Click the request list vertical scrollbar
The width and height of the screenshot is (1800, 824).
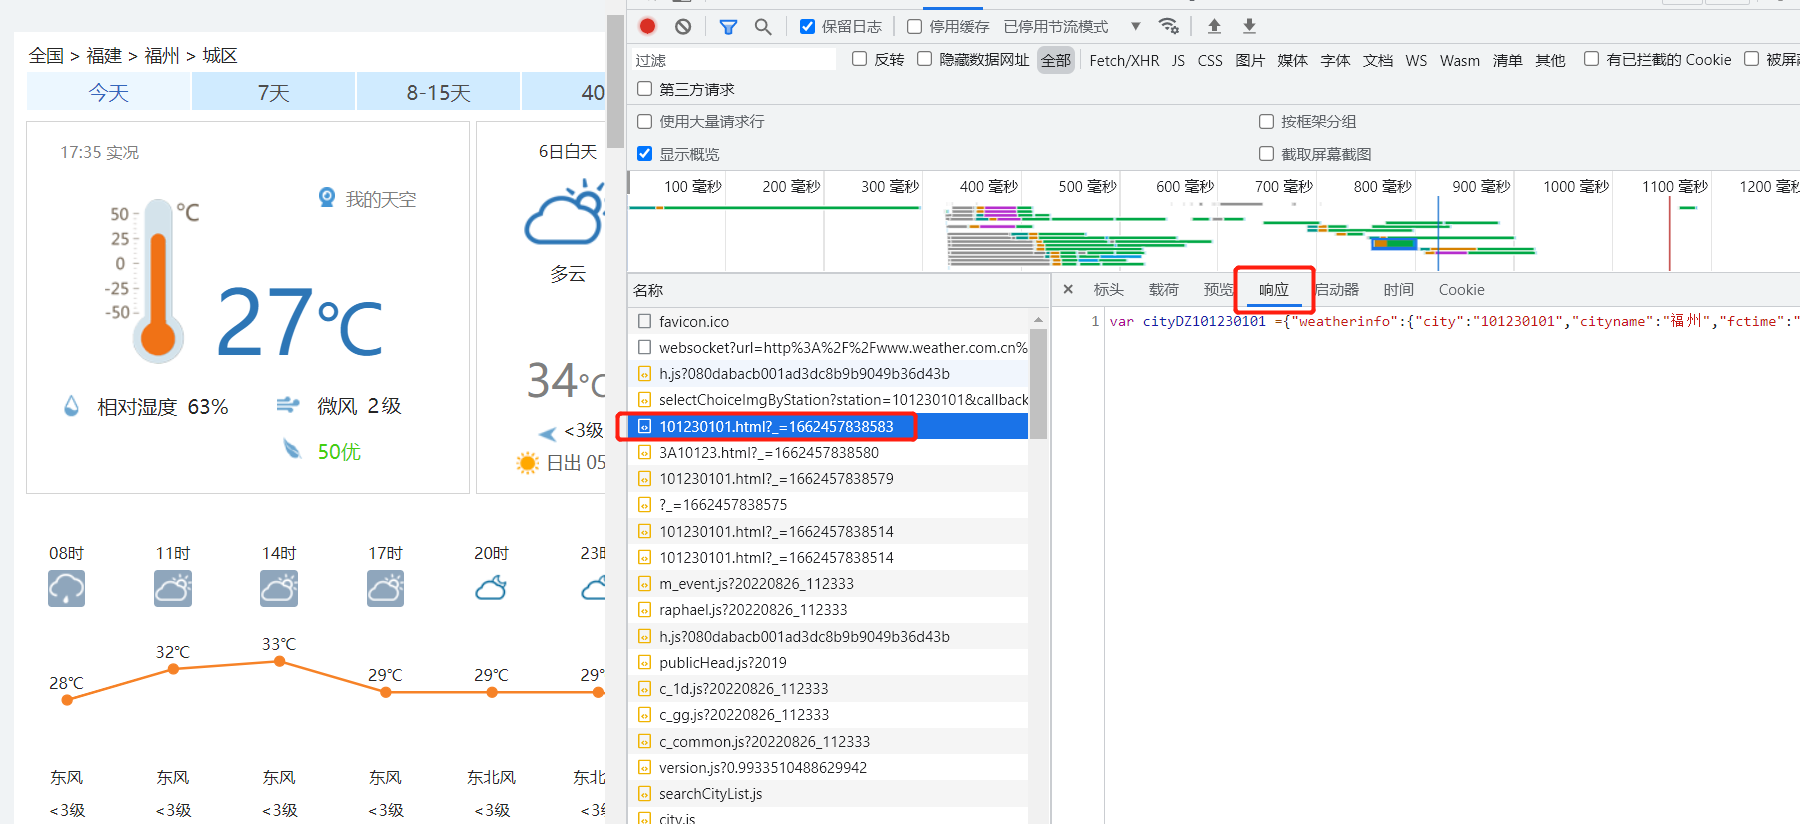[1038, 384]
